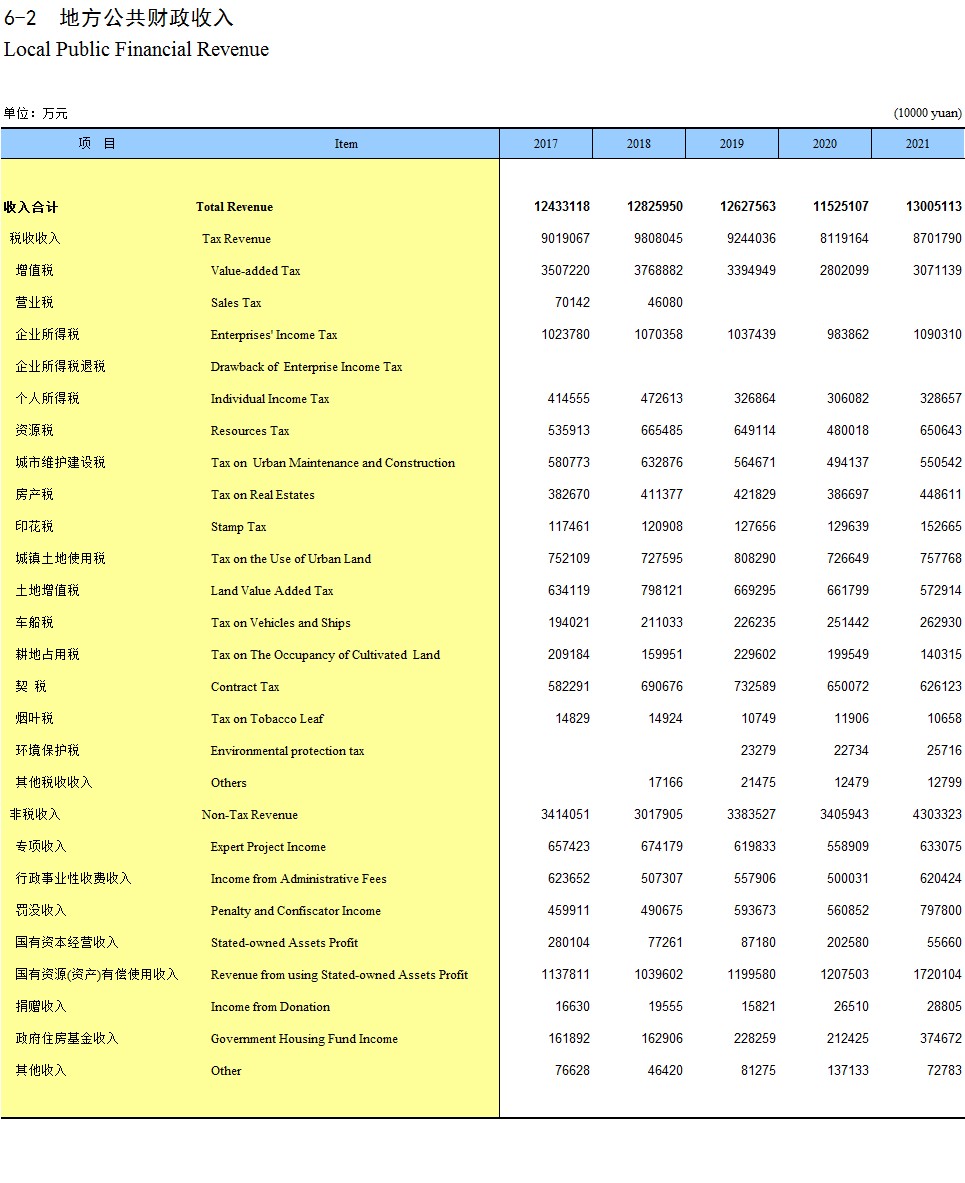Click 2021 non-tax revenue 4303323

coord(938,814)
